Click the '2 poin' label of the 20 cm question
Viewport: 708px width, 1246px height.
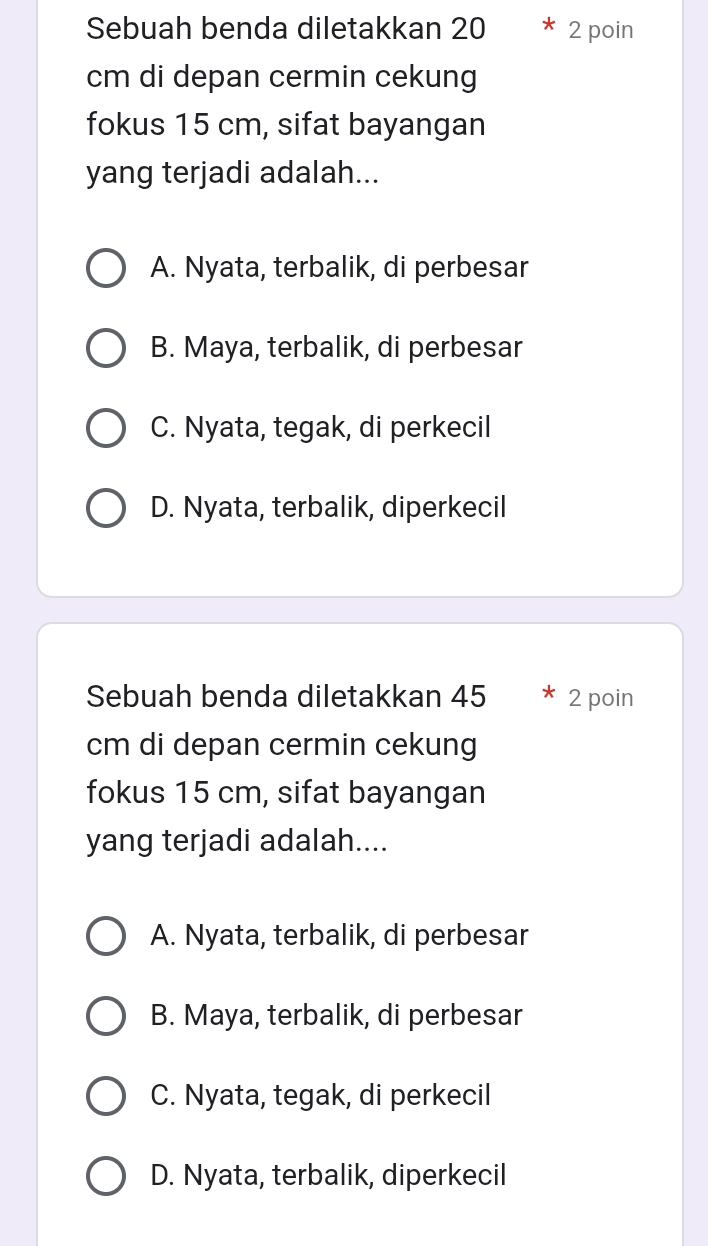[x=600, y=30]
